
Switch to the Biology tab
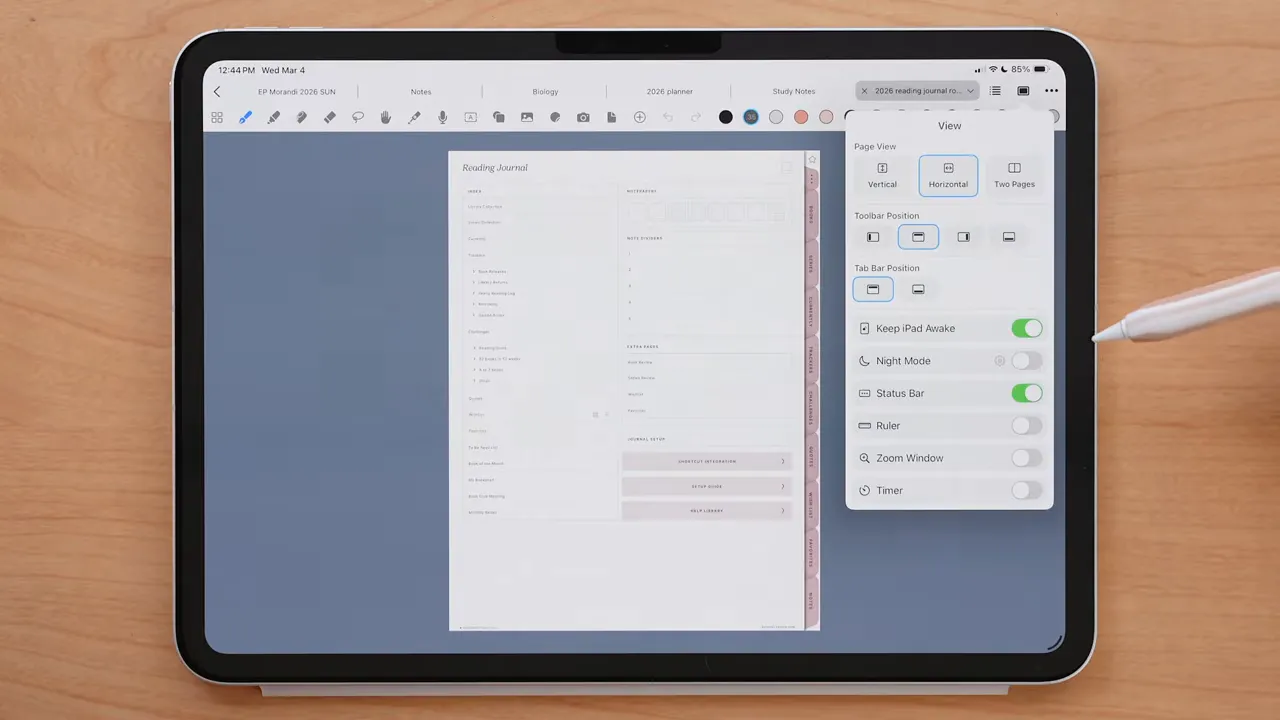pos(545,91)
